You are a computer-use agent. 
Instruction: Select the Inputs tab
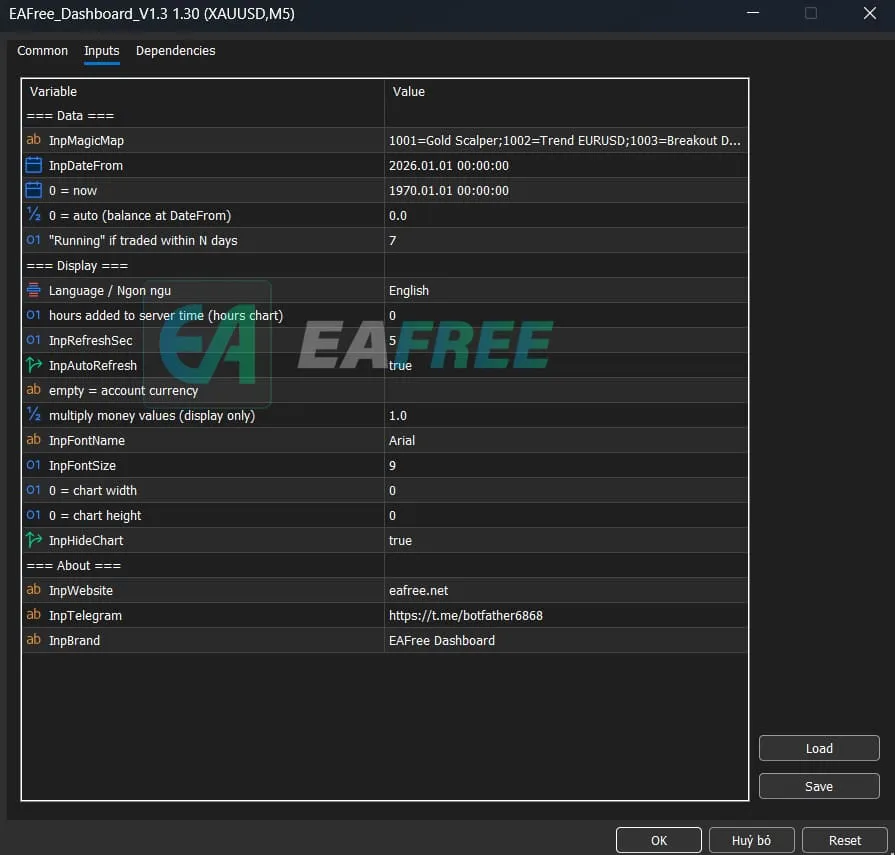102,51
